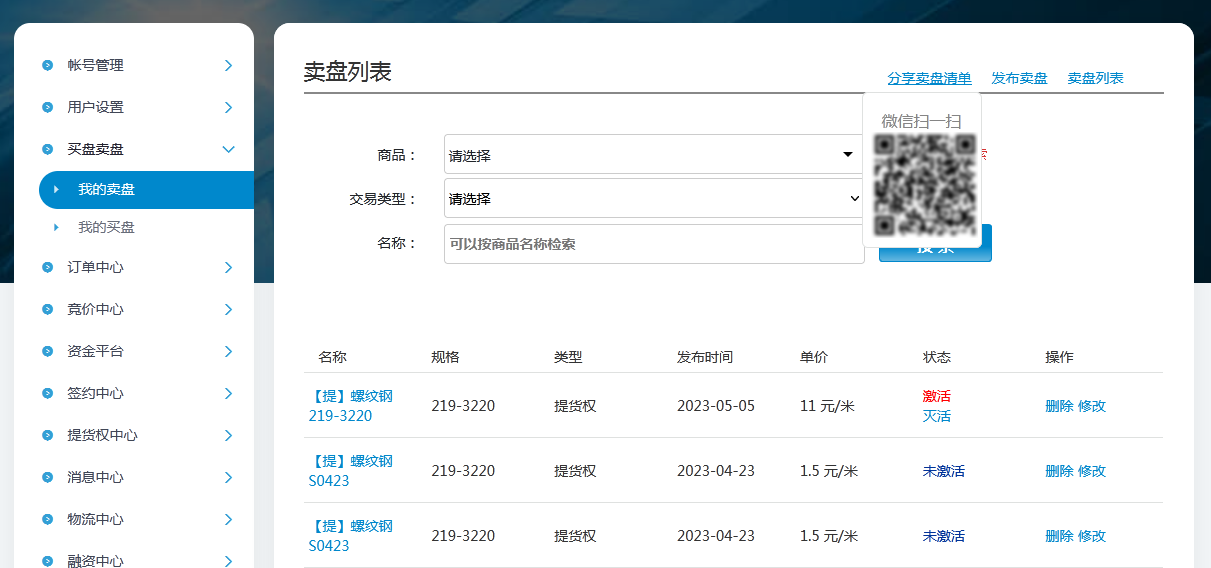Click the 名称 search input field
1211x568 pixels.
(653, 244)
